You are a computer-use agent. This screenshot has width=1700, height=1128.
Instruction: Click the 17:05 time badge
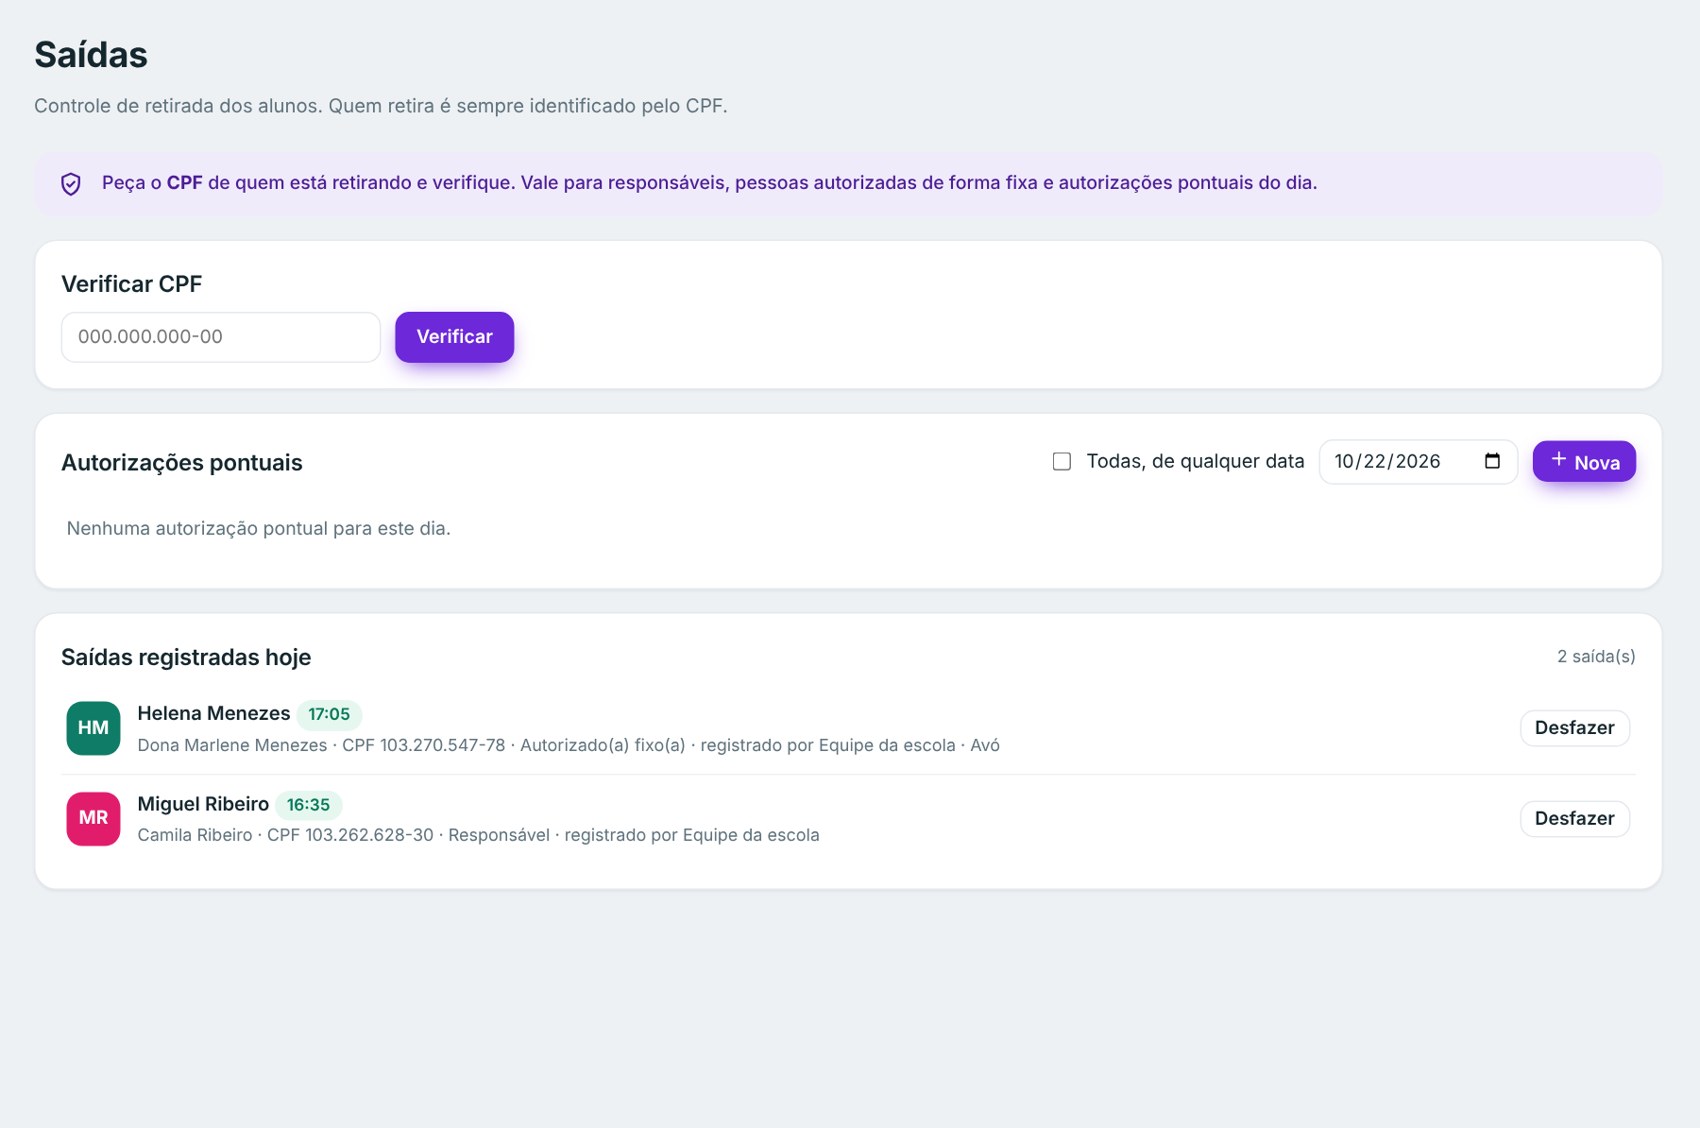pyautogui.click(x=329, y=714)
